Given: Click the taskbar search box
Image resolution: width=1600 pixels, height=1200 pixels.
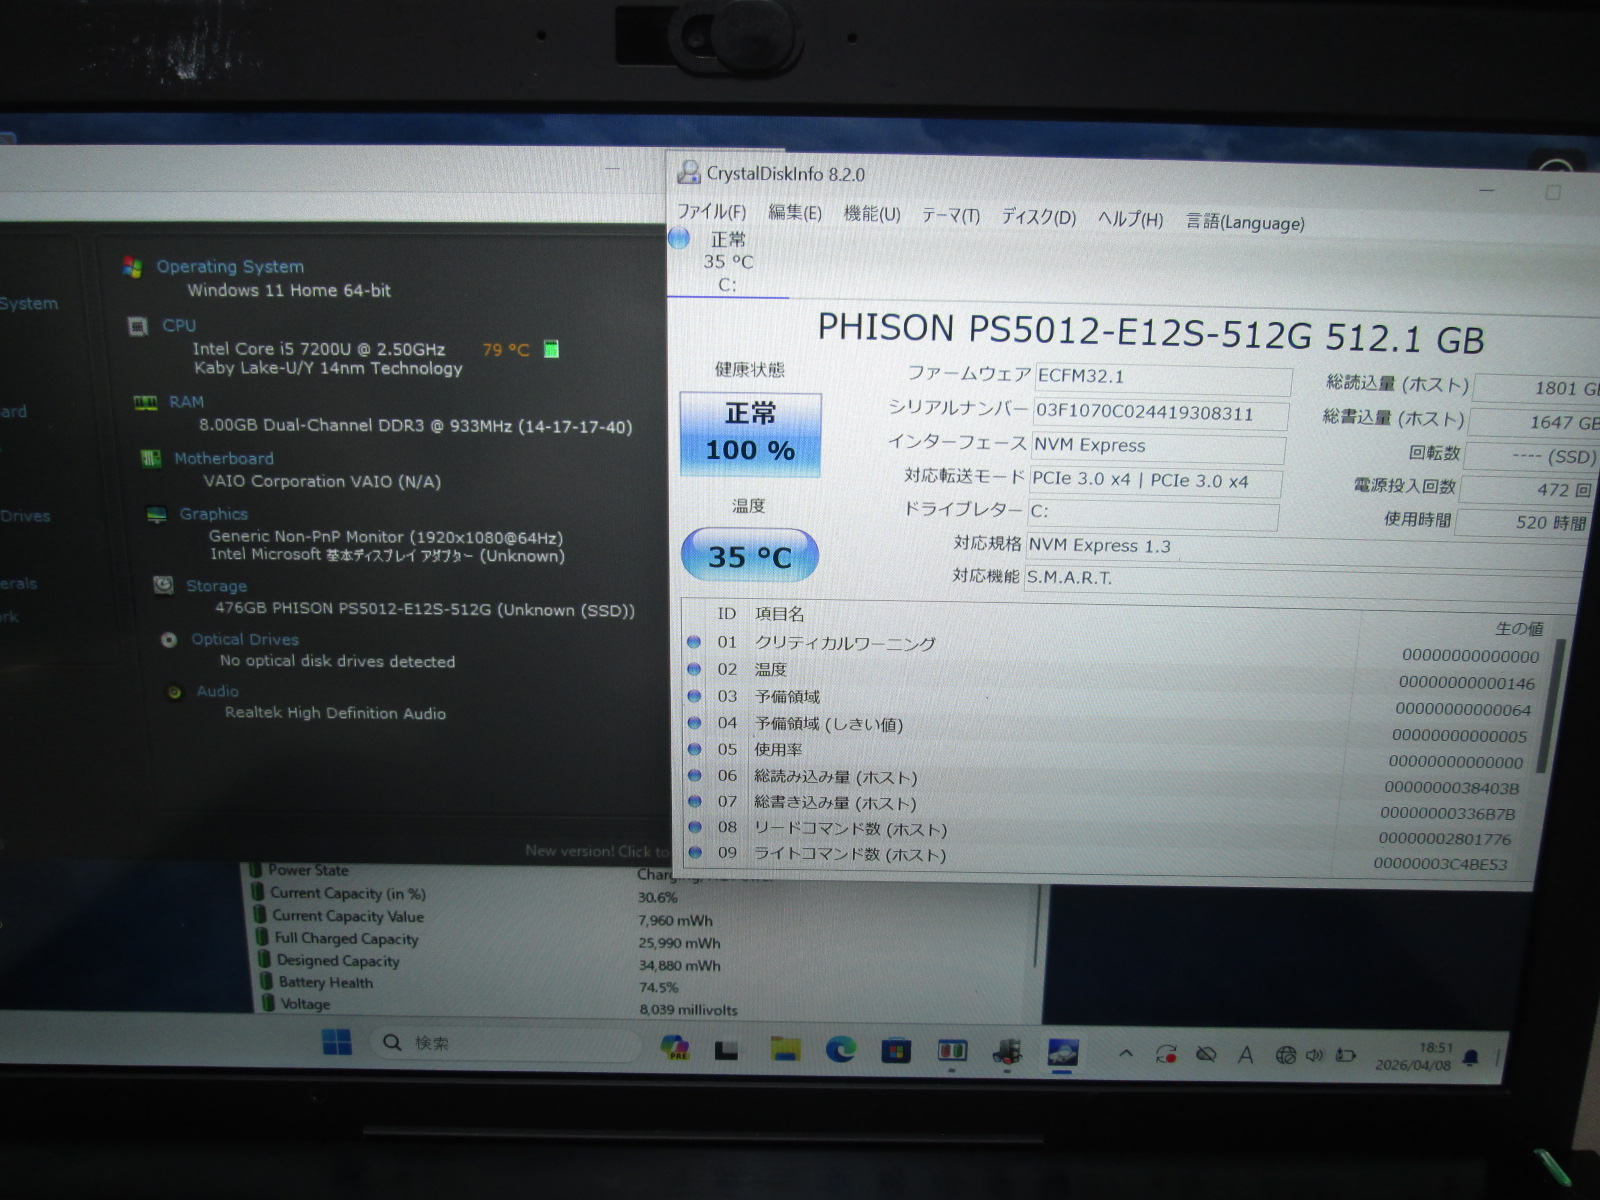Looking at the screenshot, I should tap(505, 1043).
